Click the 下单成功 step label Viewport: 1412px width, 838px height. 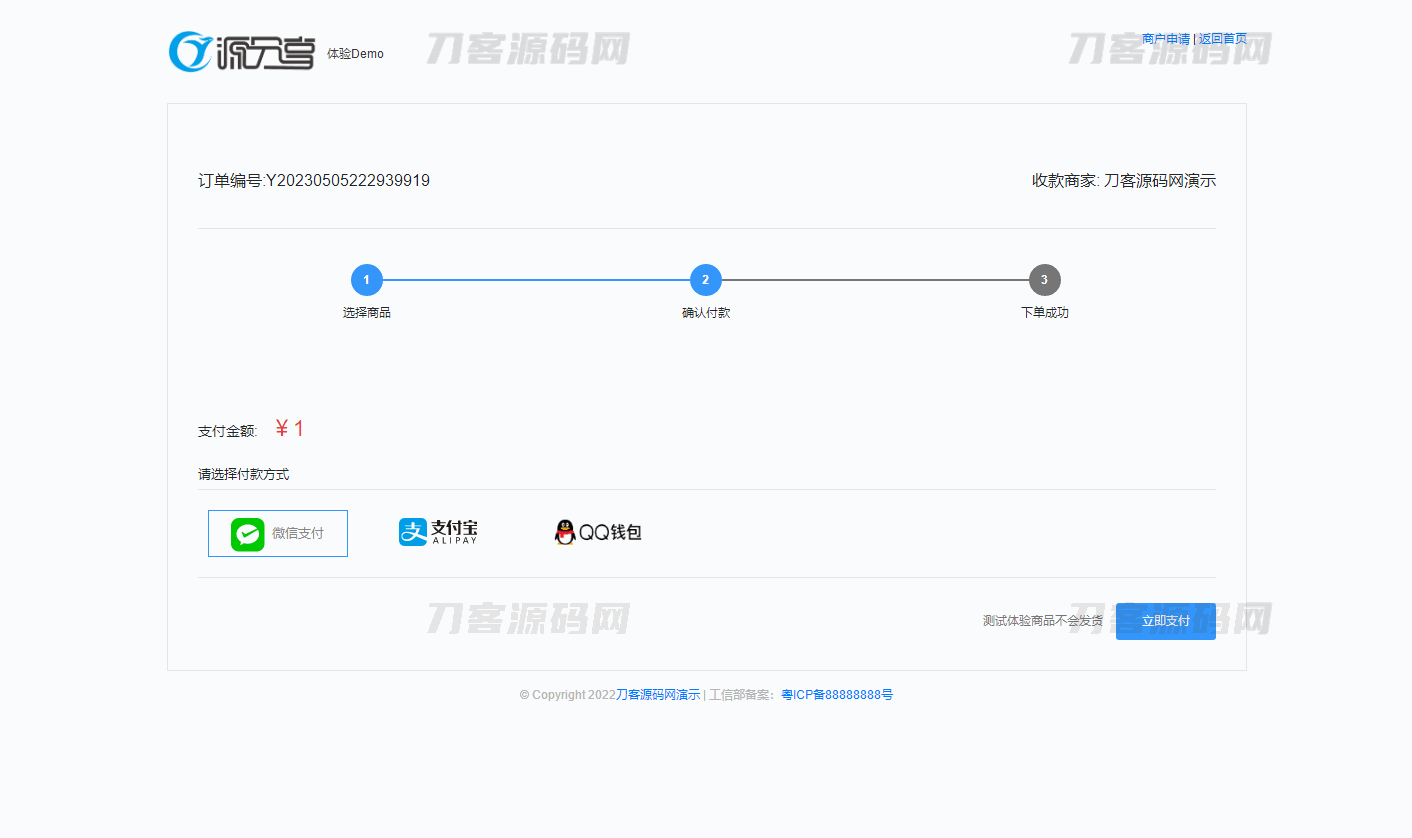pyautogui.click(x=1044, y=313)
